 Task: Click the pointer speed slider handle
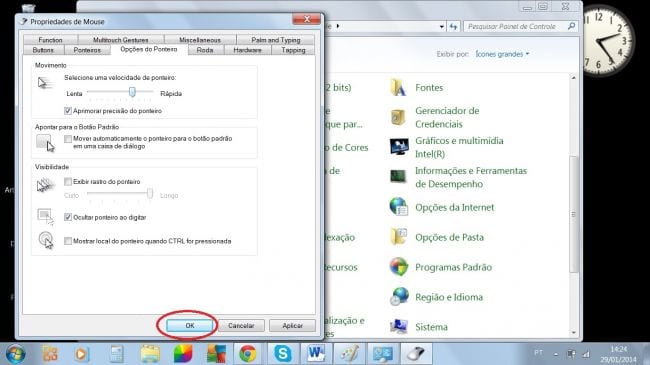132,92
